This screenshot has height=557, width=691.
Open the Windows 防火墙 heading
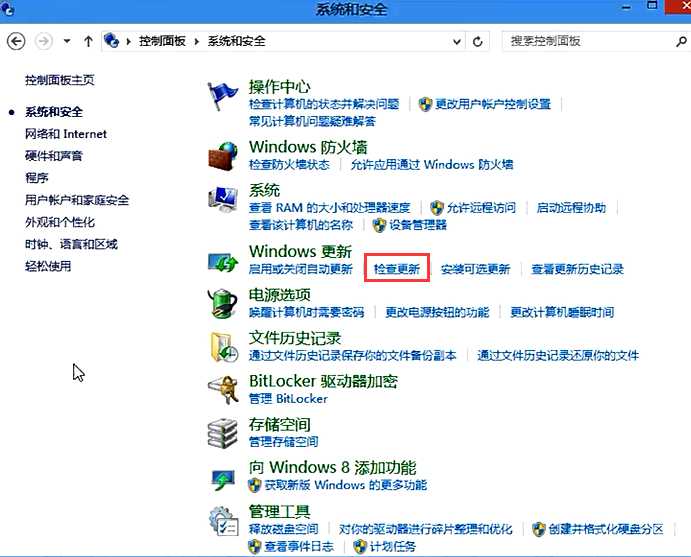pyautogui.click(x=308, y=147)
